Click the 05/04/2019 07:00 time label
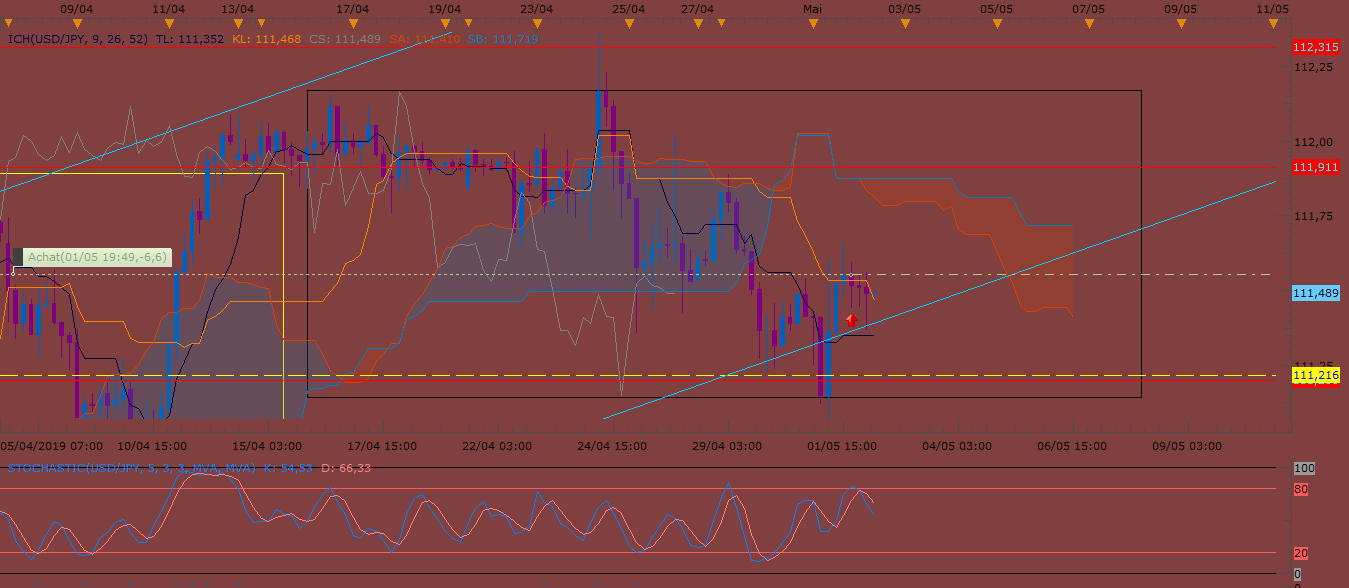Image resolution: width=1349 pixels, height=588 pixels. tap(50, 446)
